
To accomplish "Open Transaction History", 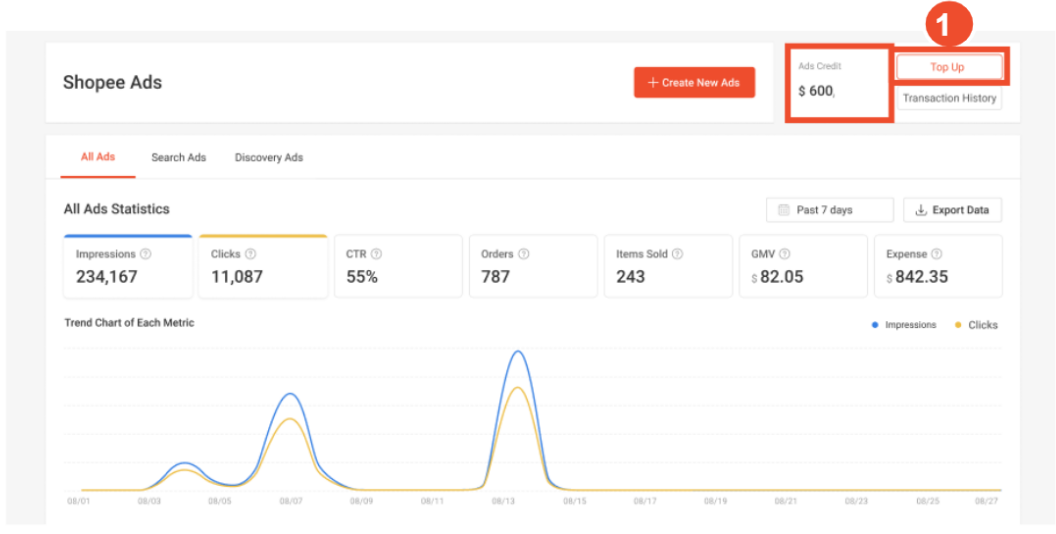I will 949,98.
